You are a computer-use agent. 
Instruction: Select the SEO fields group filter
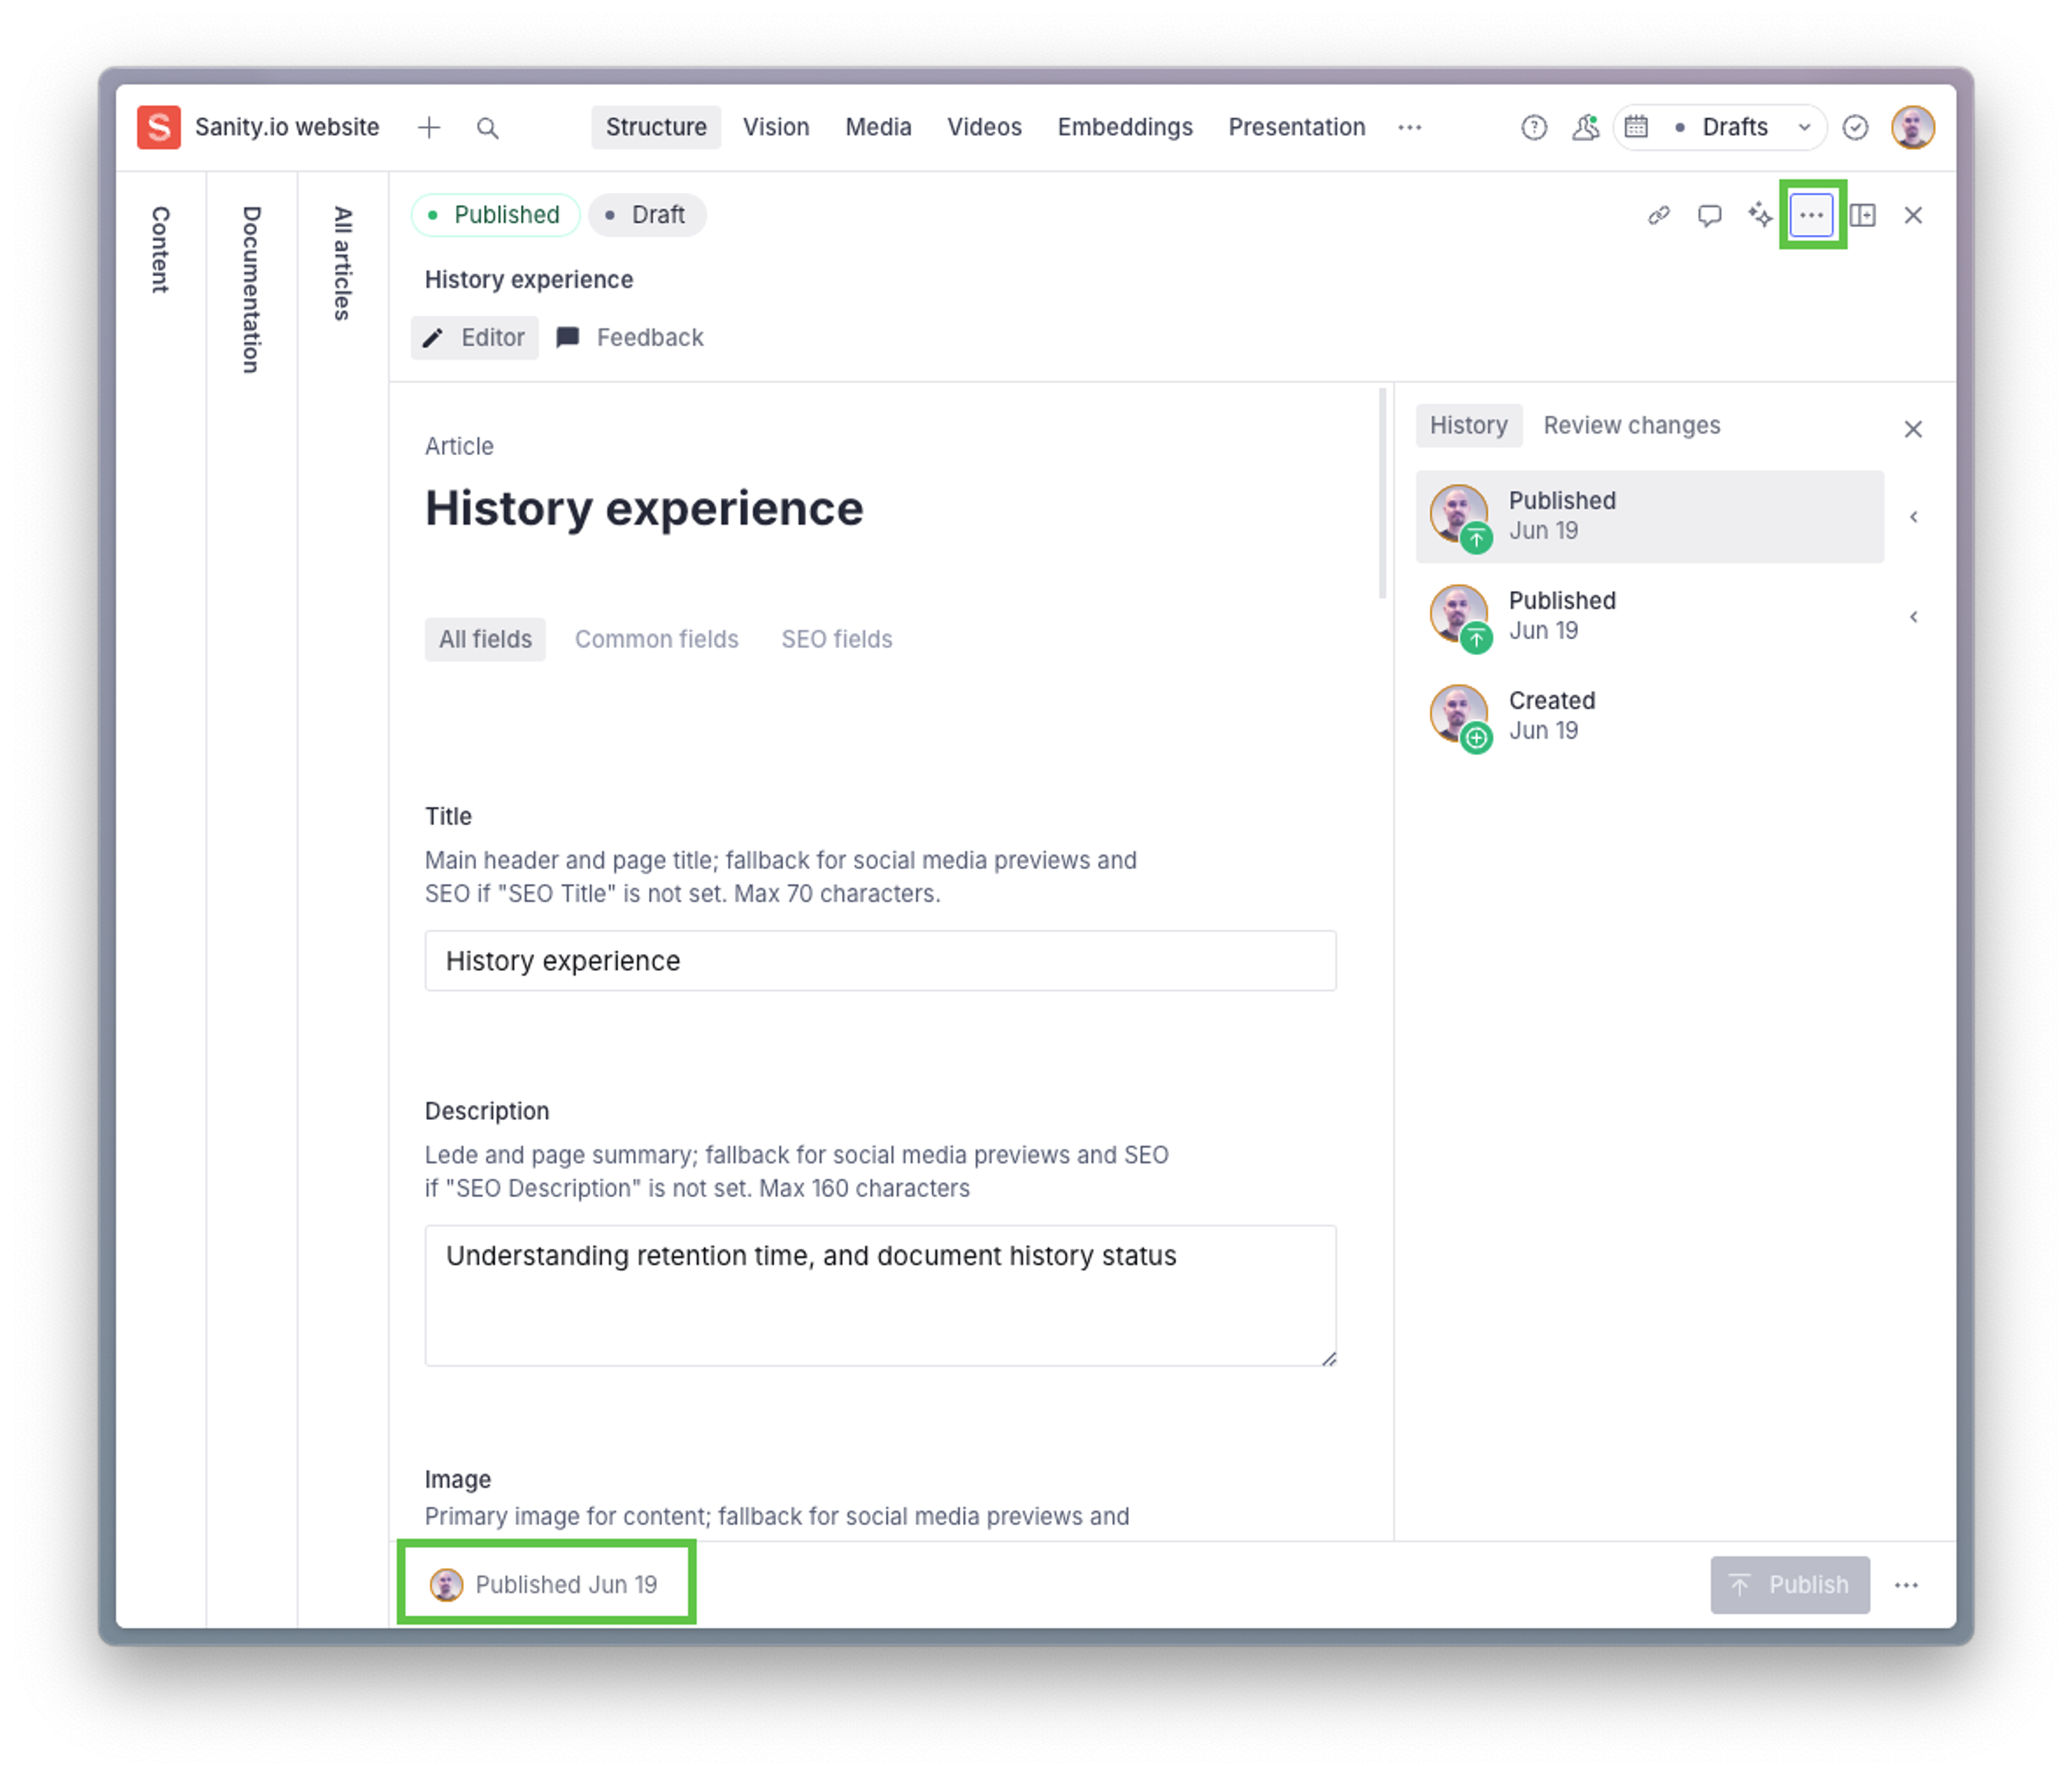coord(836,639)
